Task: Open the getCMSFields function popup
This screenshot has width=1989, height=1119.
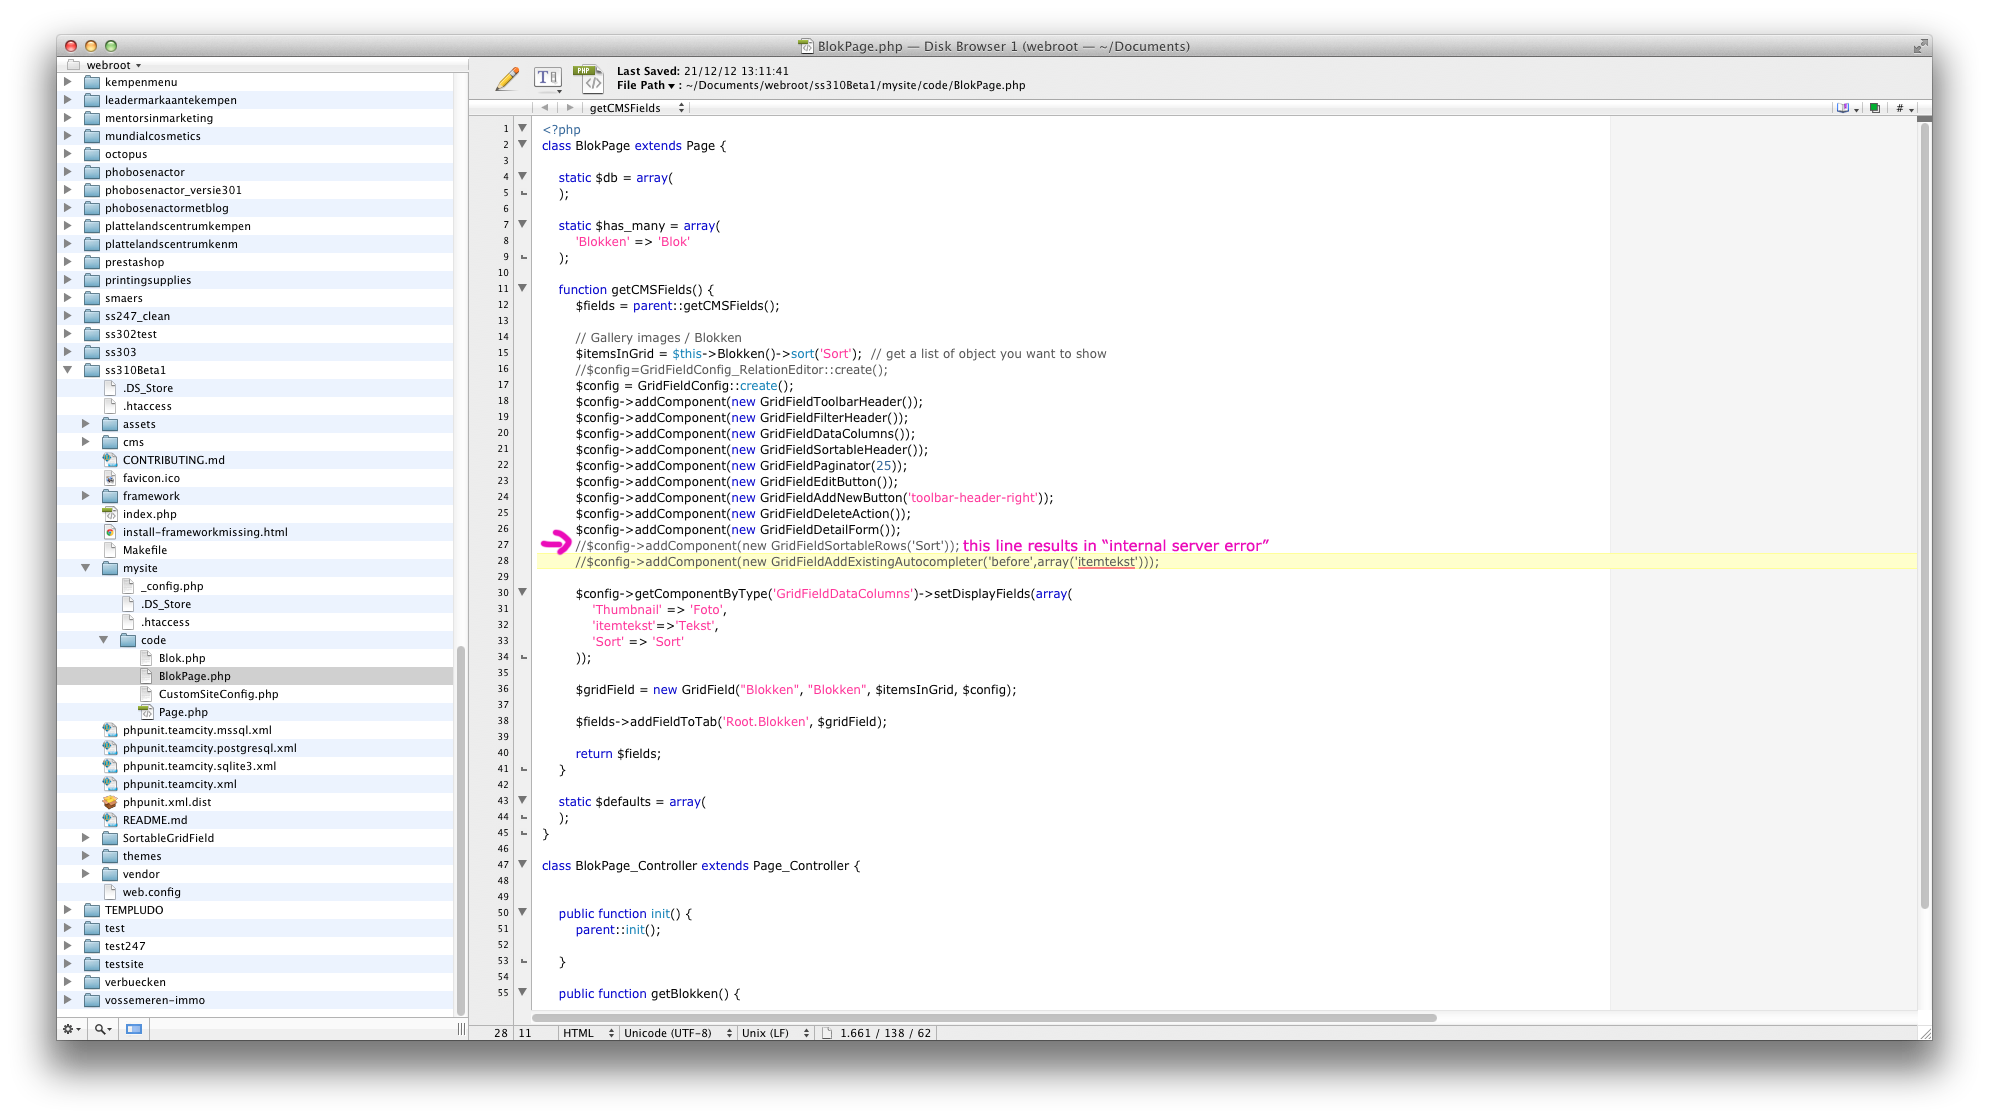Action: 636,108
